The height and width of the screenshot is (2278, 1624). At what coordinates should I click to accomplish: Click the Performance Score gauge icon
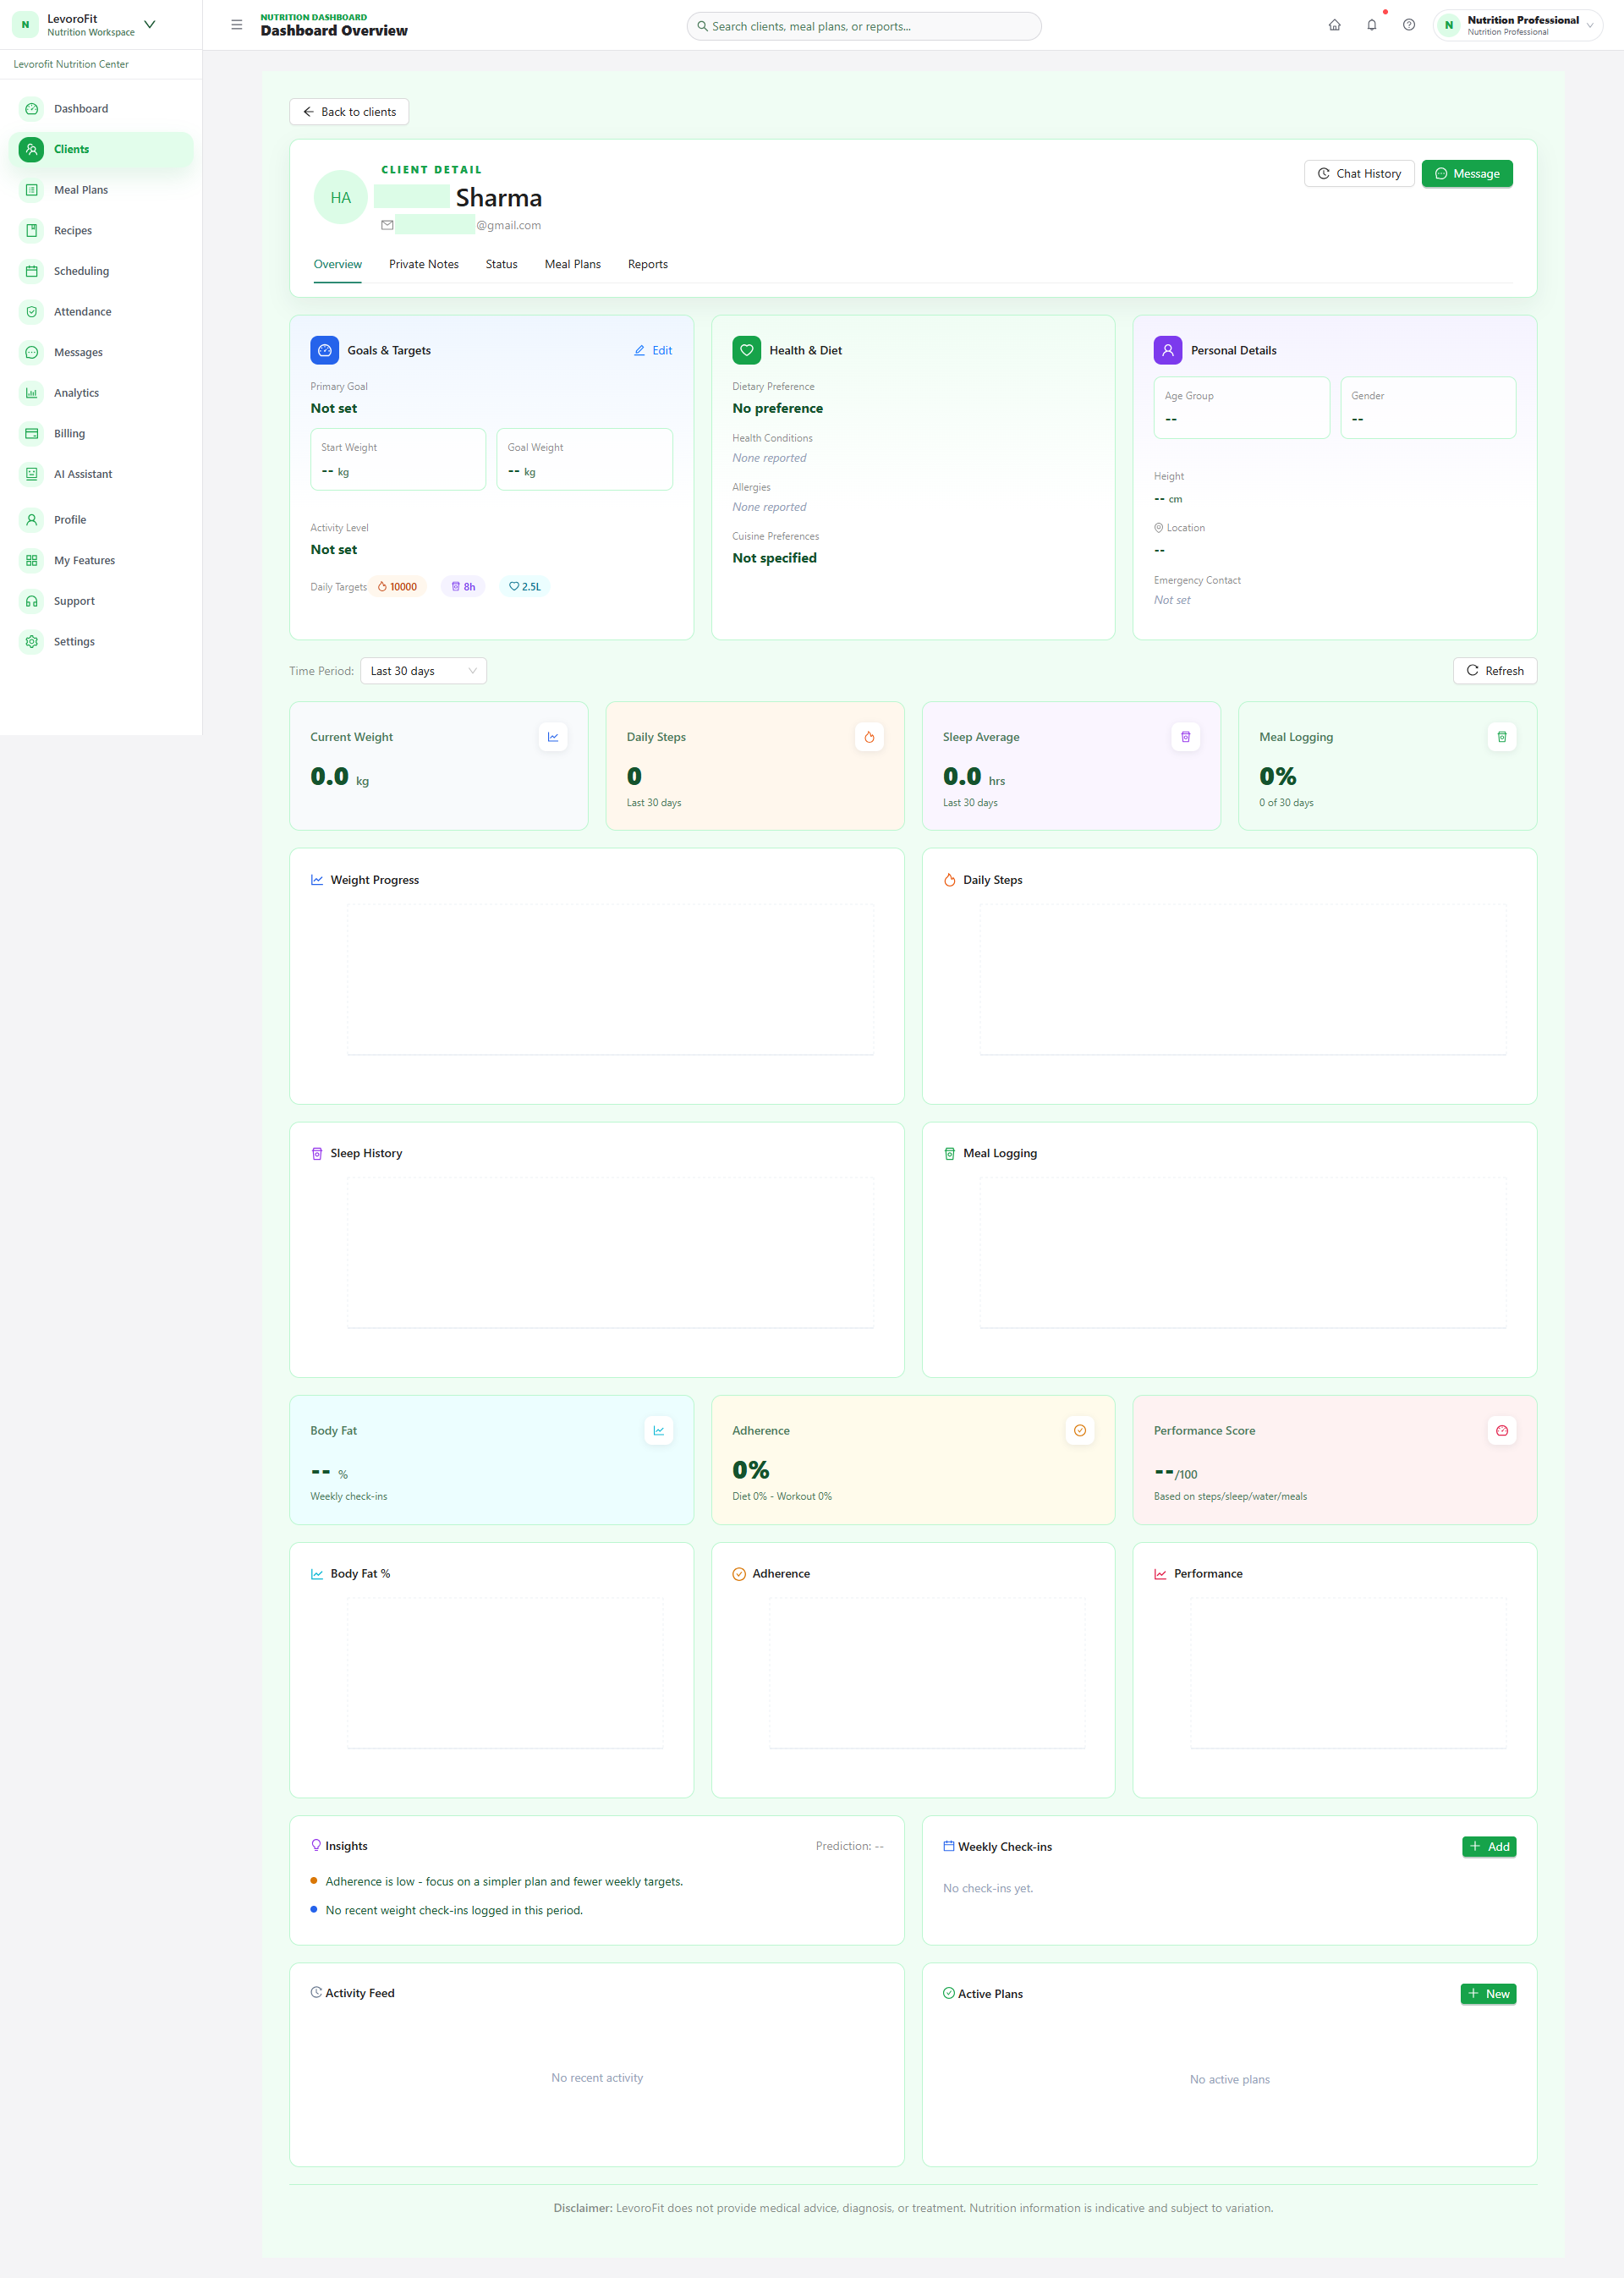pyautogui.click(x=1502, y=1431)
